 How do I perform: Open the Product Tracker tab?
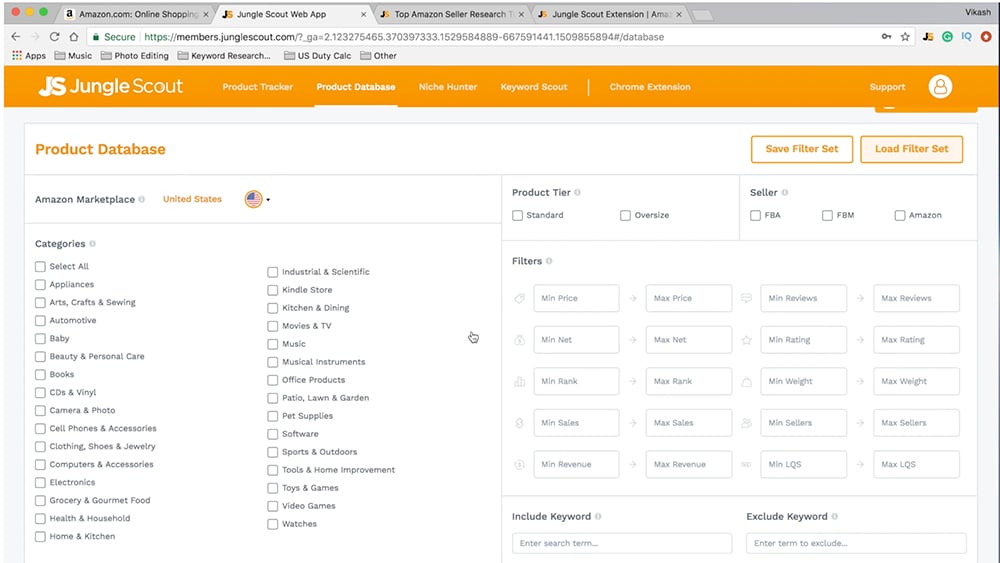258,87
